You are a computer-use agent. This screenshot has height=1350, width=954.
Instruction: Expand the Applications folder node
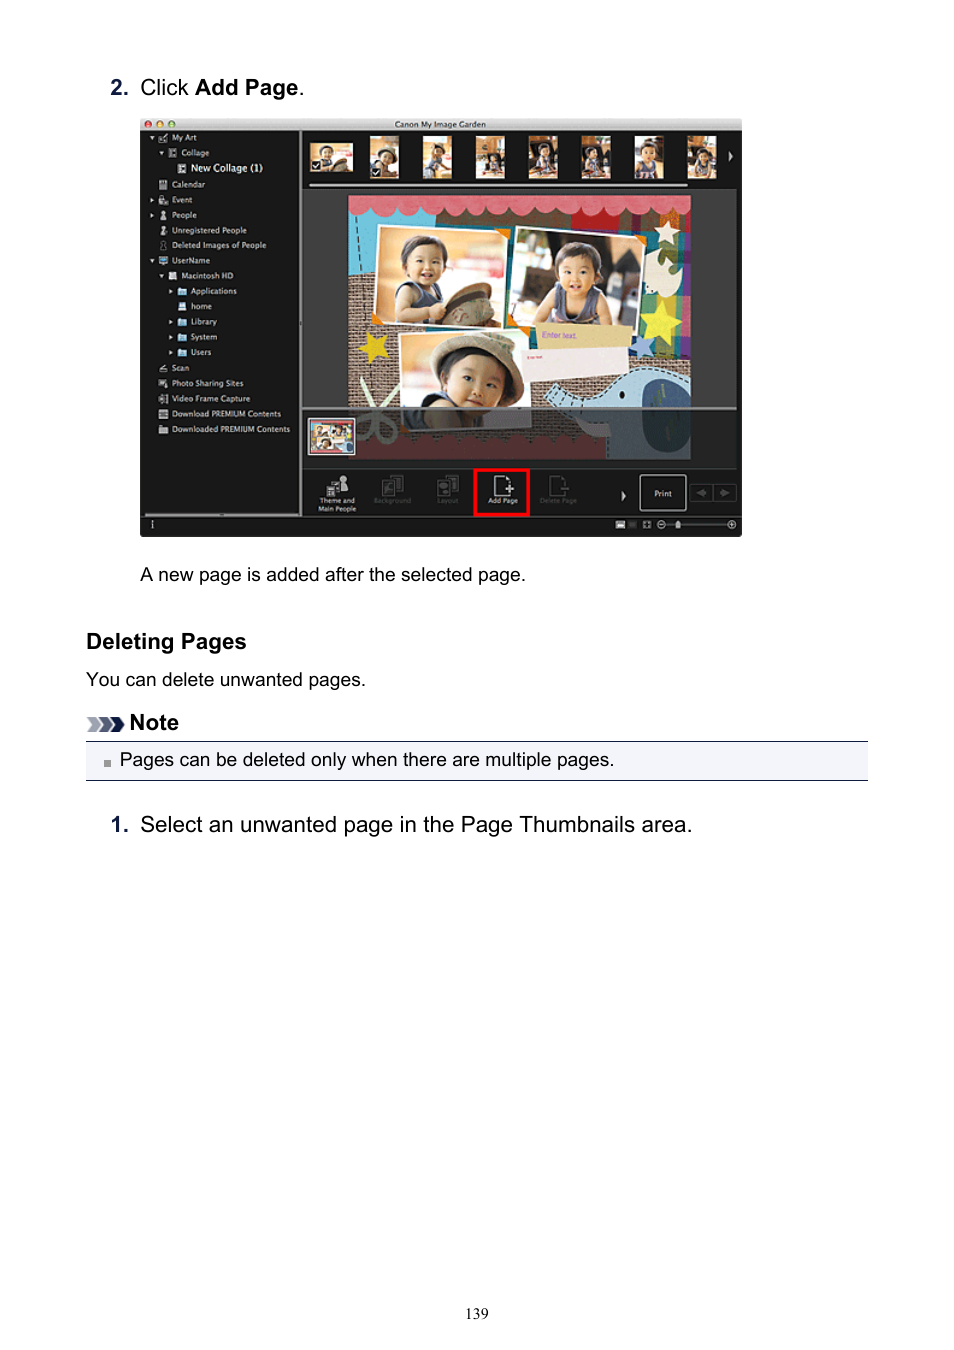pyautogui.click(x=171, y=291)
